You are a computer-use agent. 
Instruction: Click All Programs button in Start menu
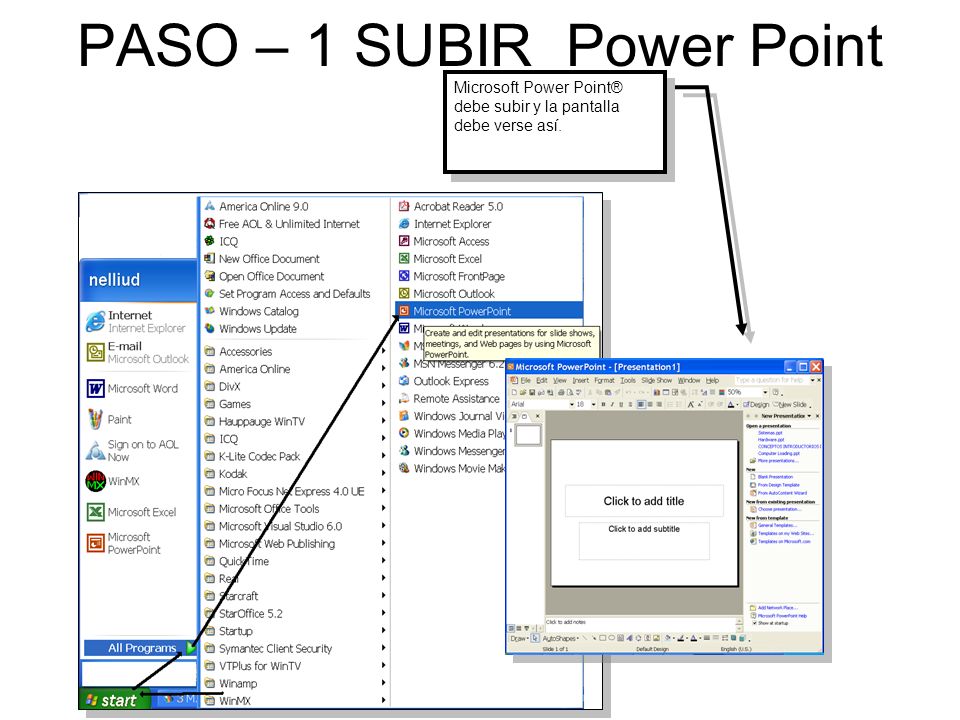pos(141,648)
